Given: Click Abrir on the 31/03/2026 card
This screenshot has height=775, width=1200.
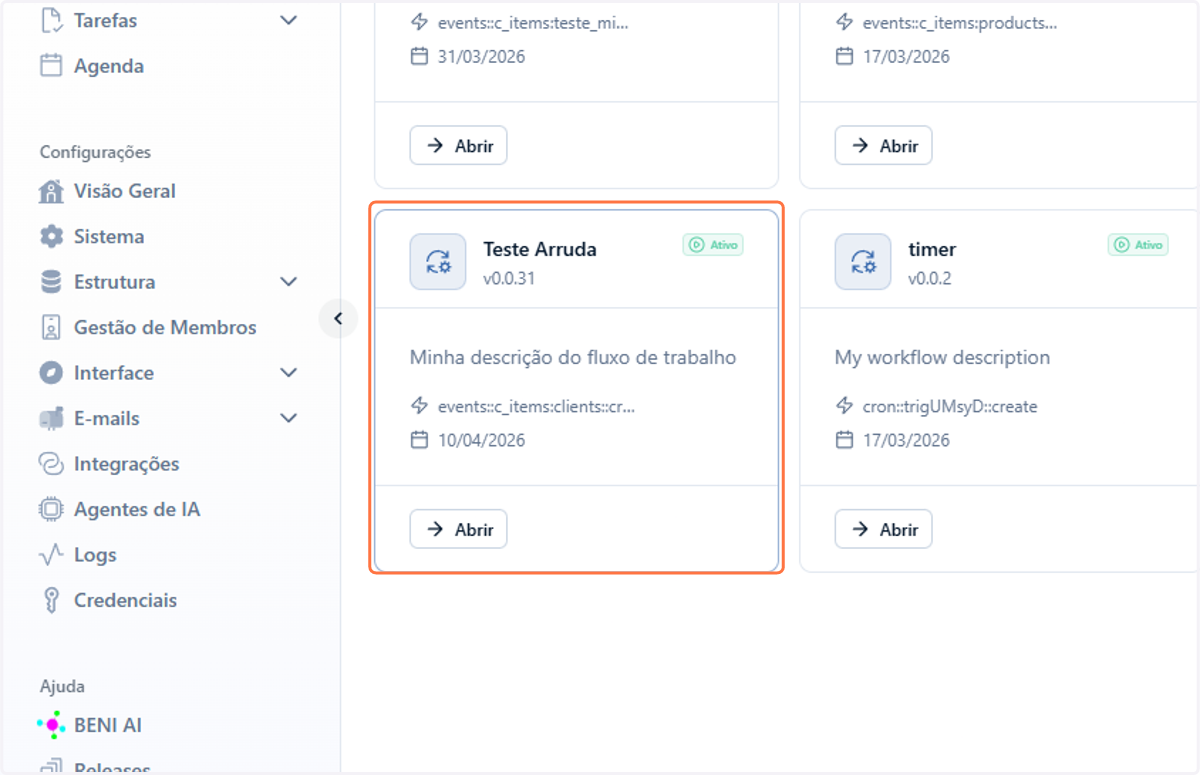Looking at the screenshot, I should (x=458, y=146).
